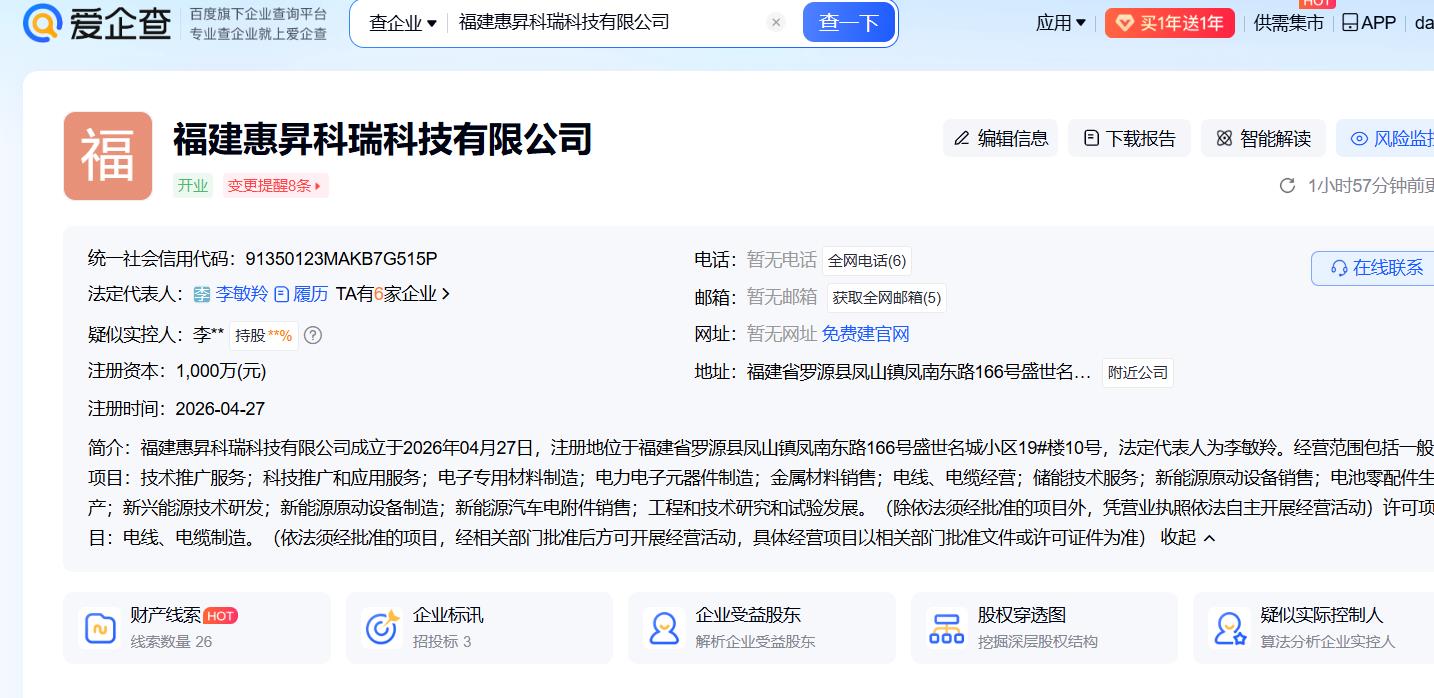Open the 财产线索 card
Viewport: 1434px width, 698px height.
click(x=197, y=627)
